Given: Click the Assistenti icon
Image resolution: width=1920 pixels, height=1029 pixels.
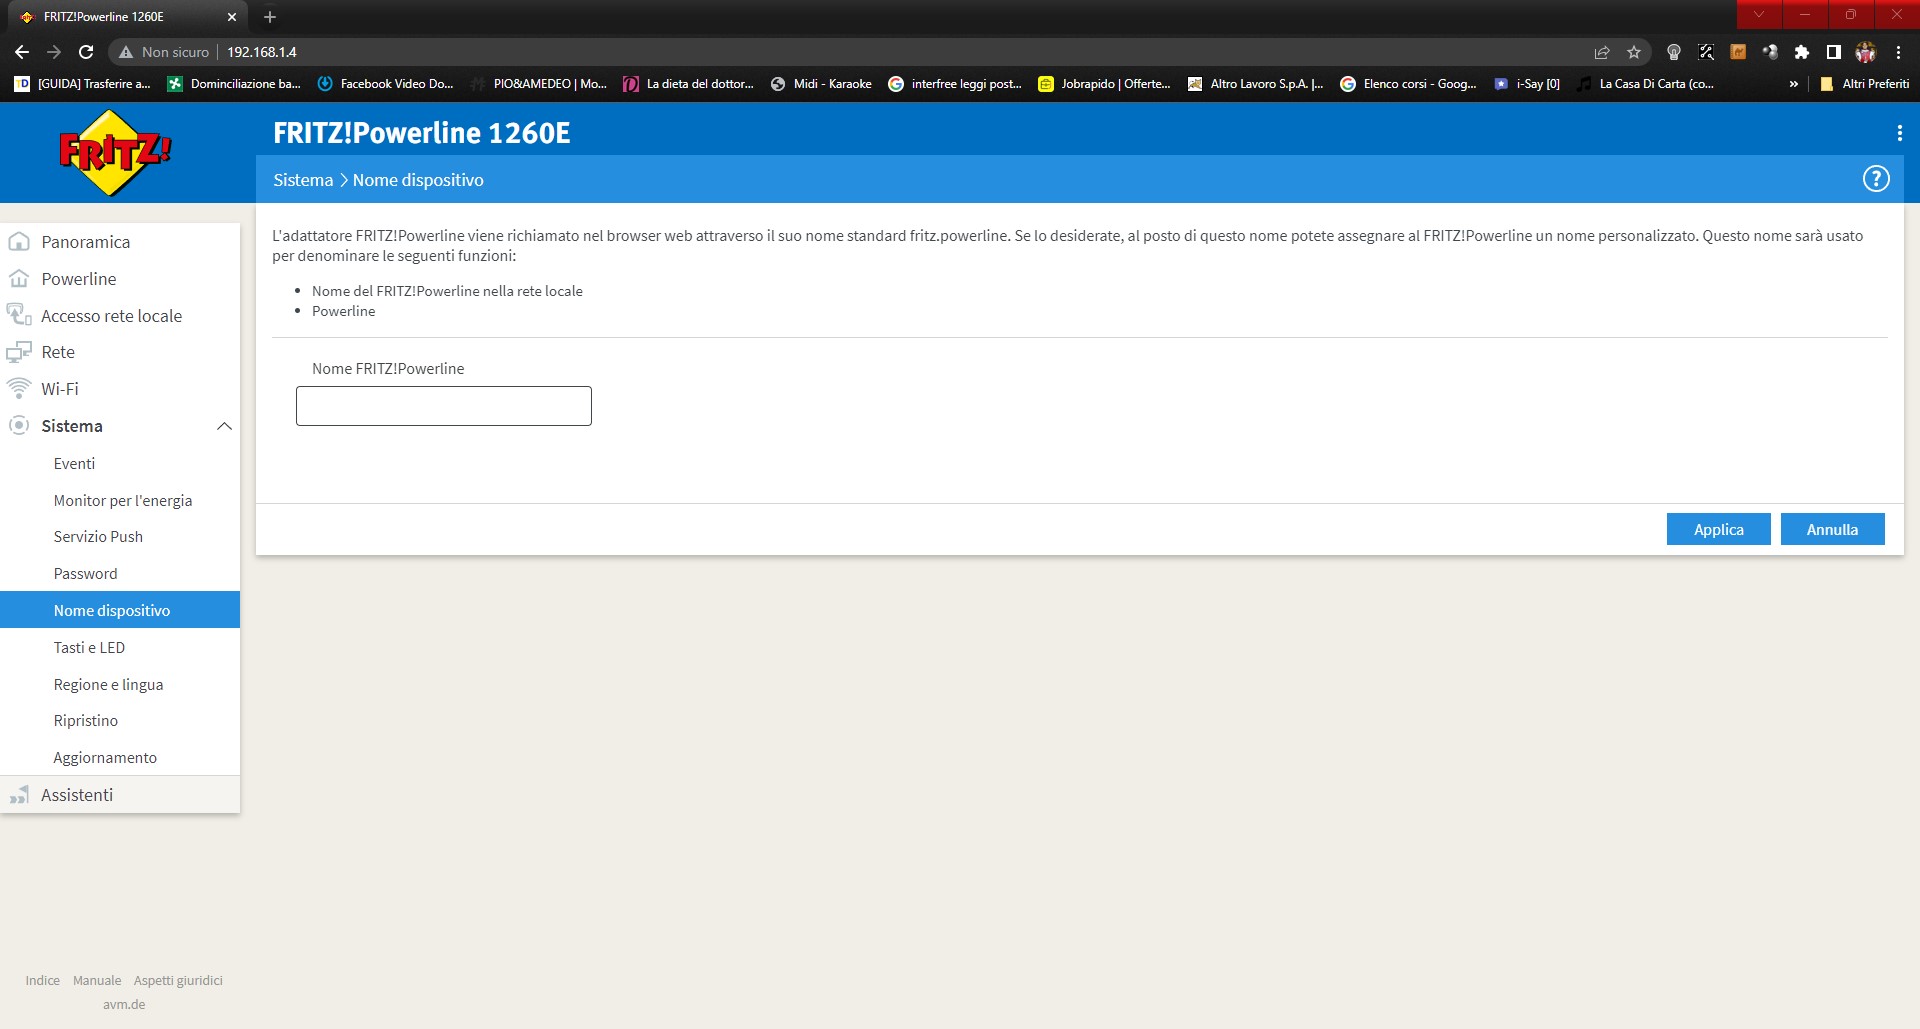Looking at the screenshot, I should (x=19, y=795).
